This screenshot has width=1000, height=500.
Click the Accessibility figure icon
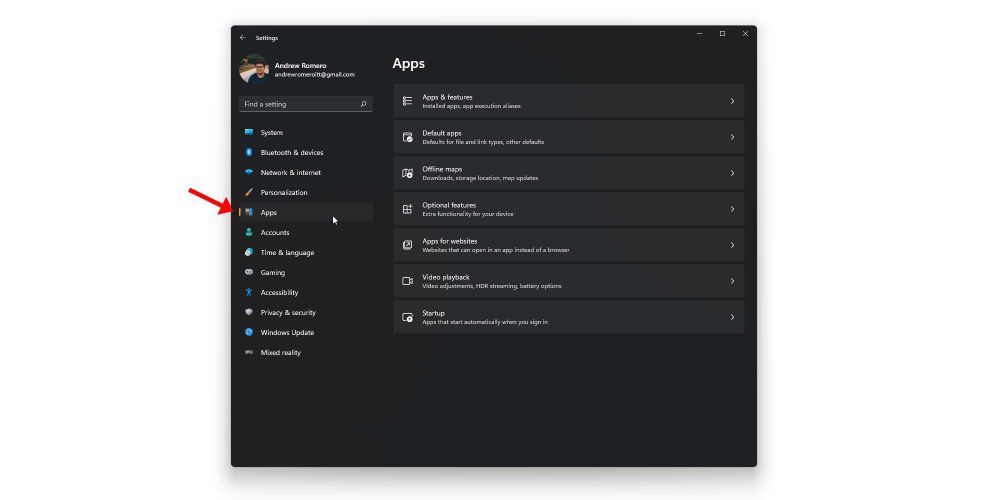(249, 292)
